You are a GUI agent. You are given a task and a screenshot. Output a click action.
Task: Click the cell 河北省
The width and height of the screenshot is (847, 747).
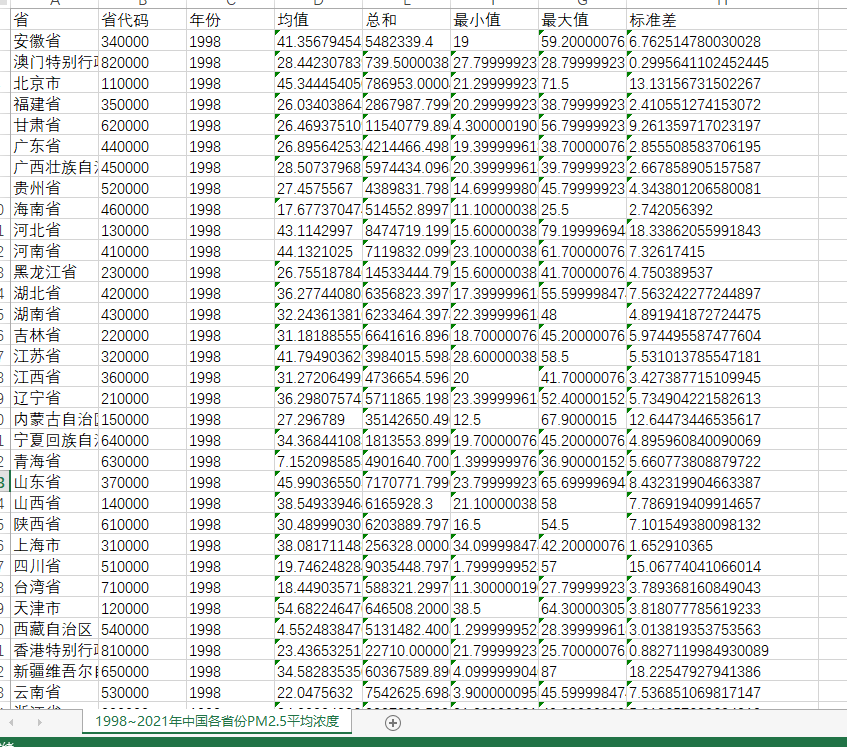click(55, 231)
